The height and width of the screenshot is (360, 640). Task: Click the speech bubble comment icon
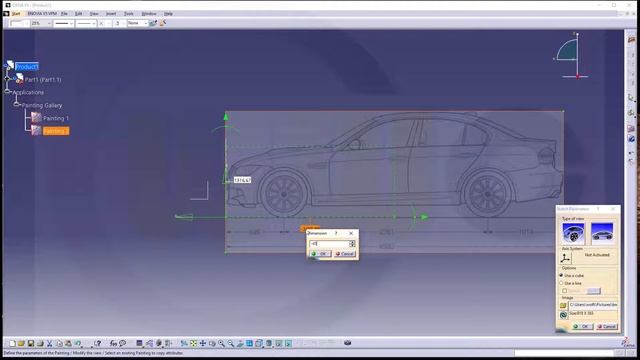coord(122,344)
